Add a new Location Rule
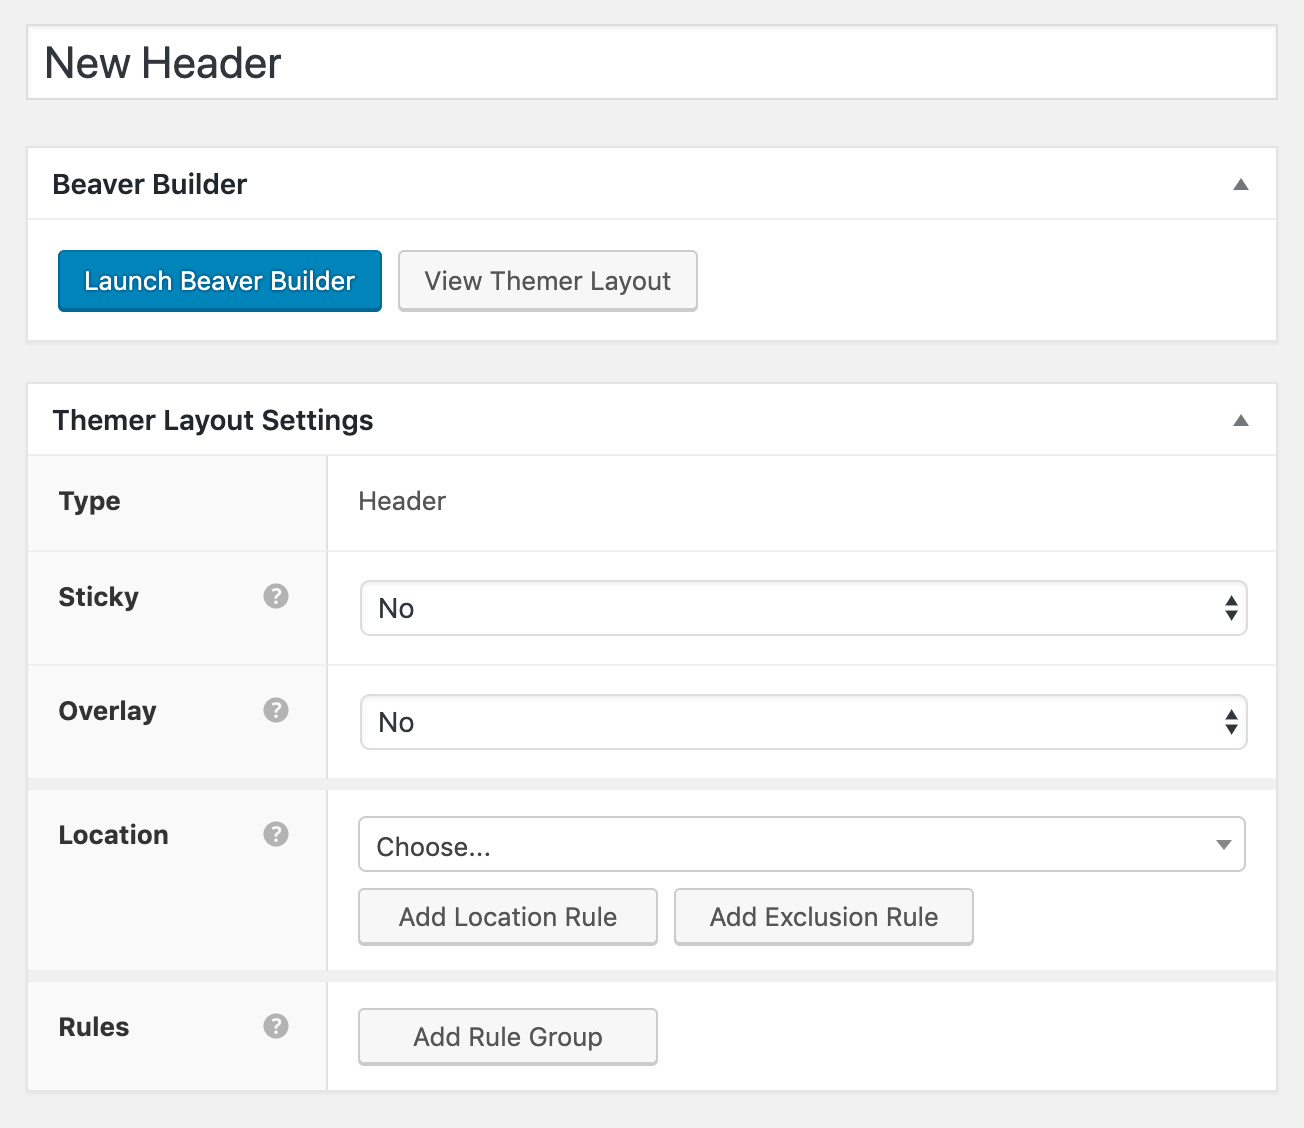 click(x=507, y=916)
